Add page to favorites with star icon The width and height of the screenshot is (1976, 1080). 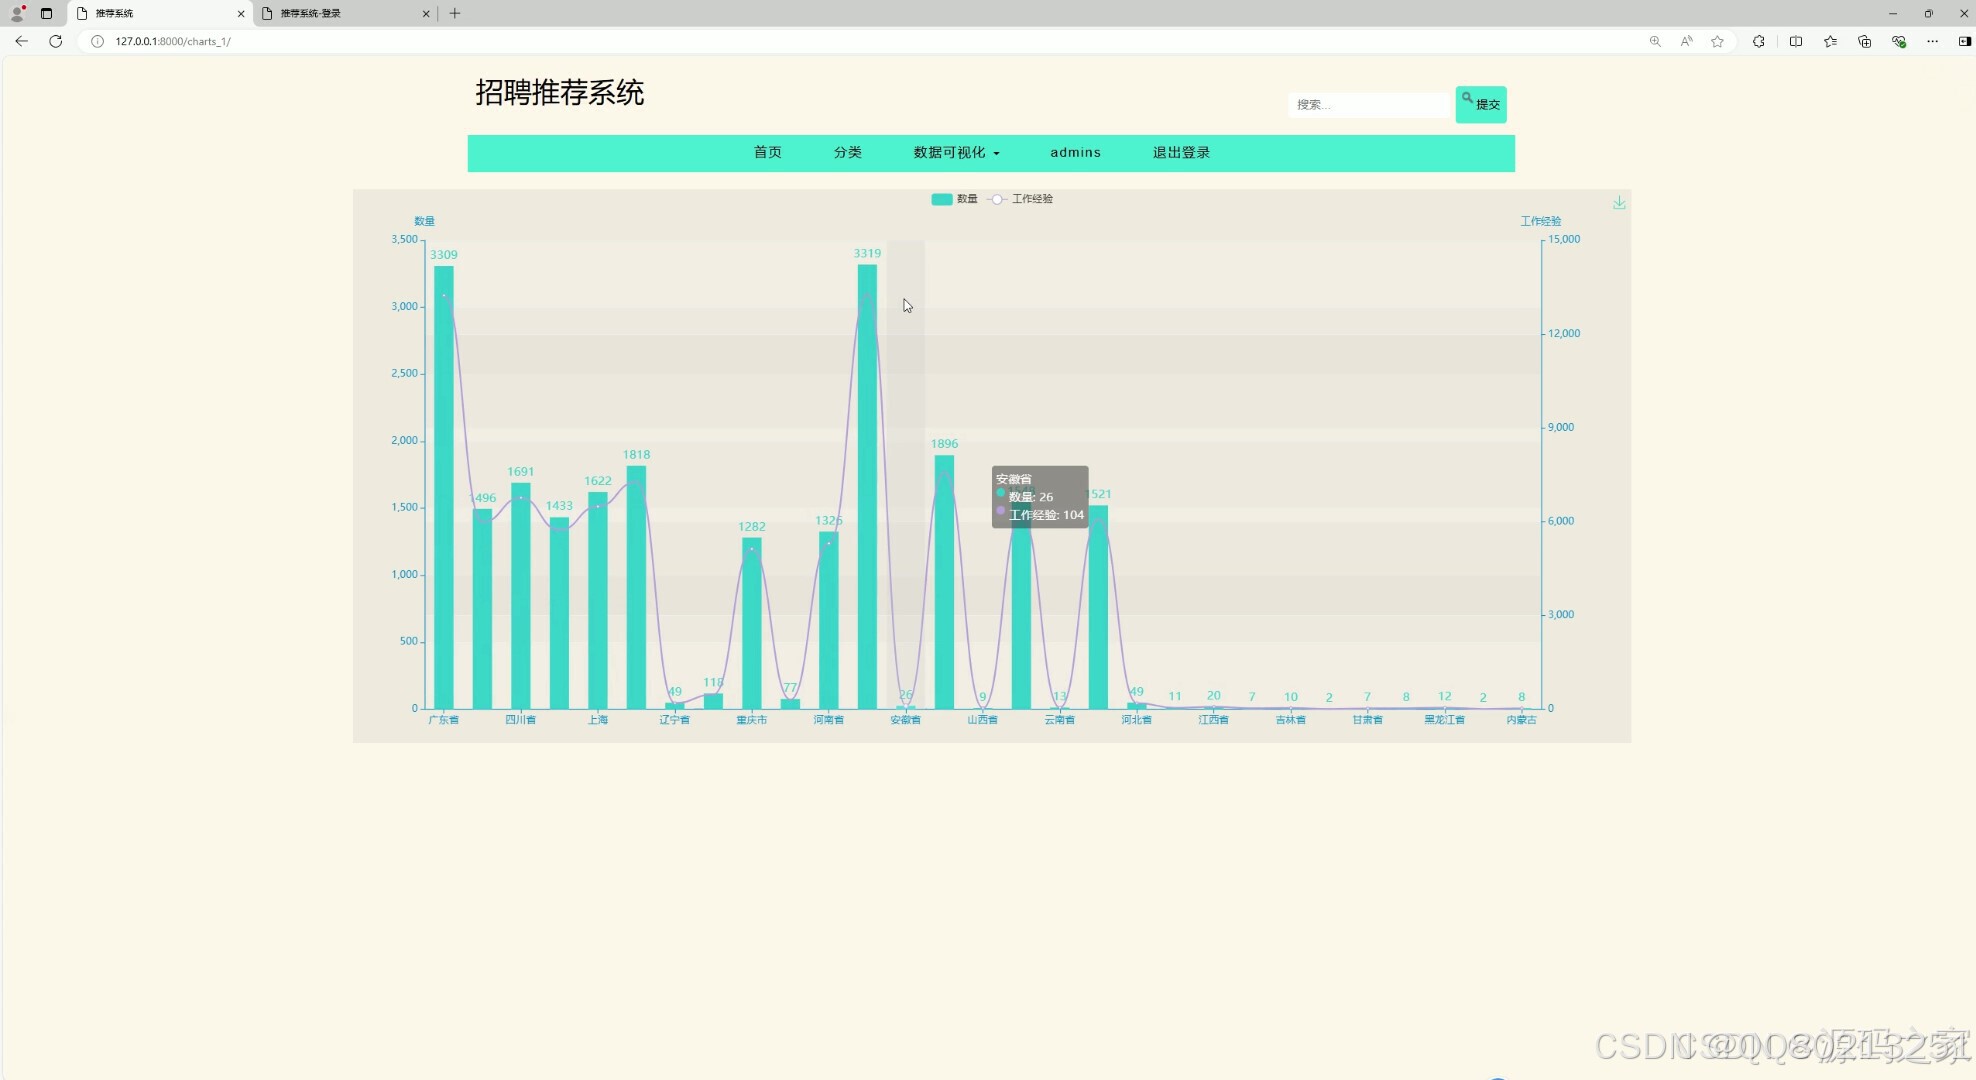pyautogui.click(x=1718, y=41)
